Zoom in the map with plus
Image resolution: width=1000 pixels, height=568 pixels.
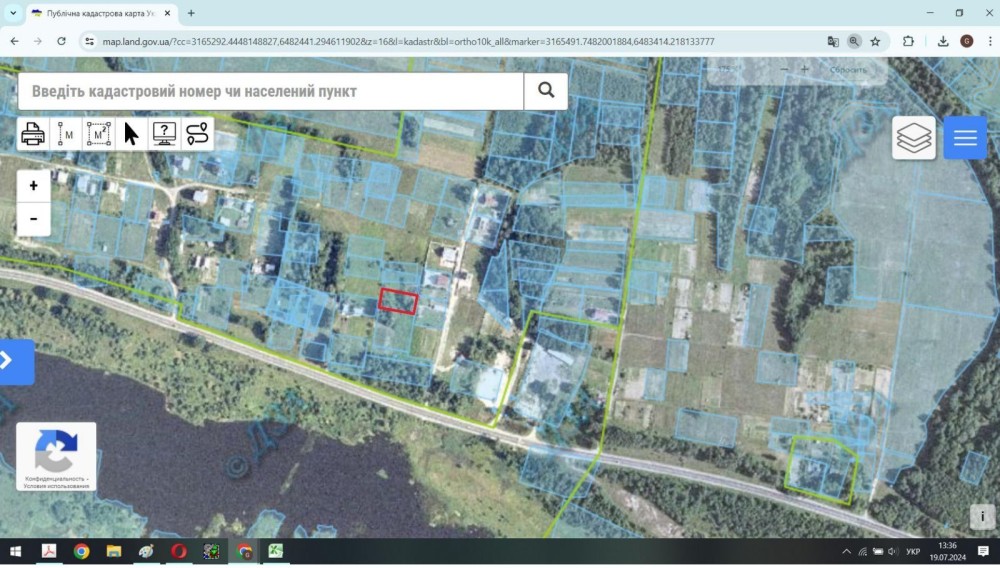click(34, 186)
